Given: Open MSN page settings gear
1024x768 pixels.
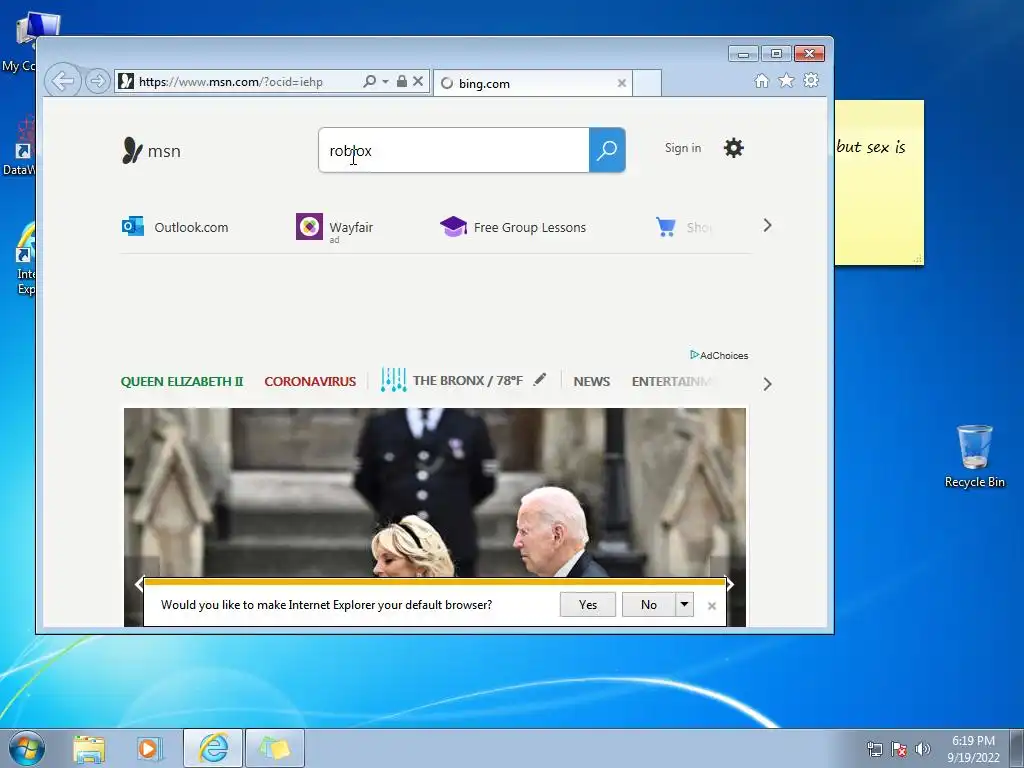Looking at the screenshot, I should 733,148.
